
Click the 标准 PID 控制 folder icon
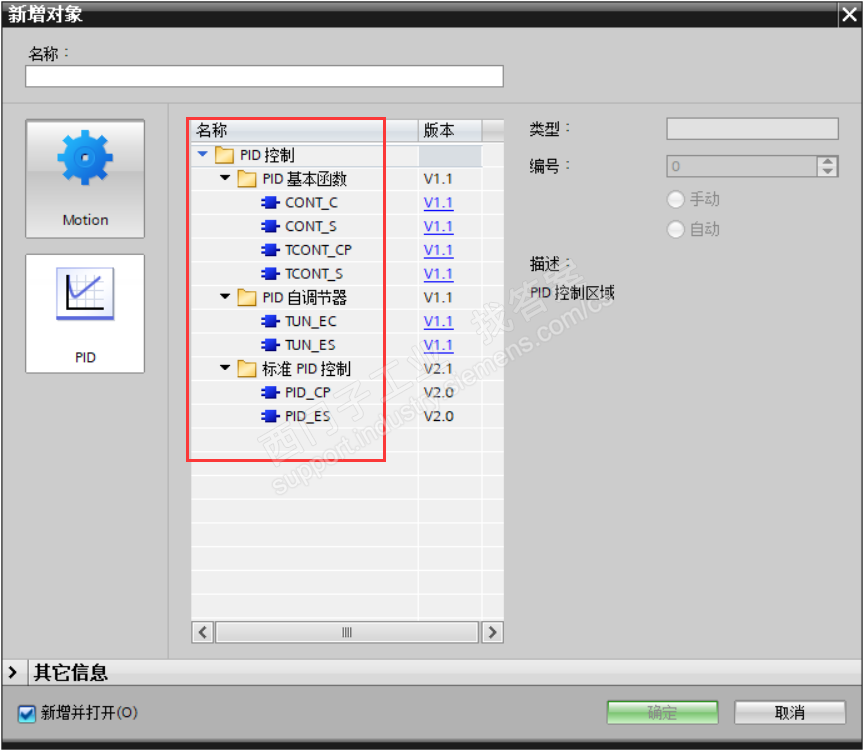click(247, 369)
